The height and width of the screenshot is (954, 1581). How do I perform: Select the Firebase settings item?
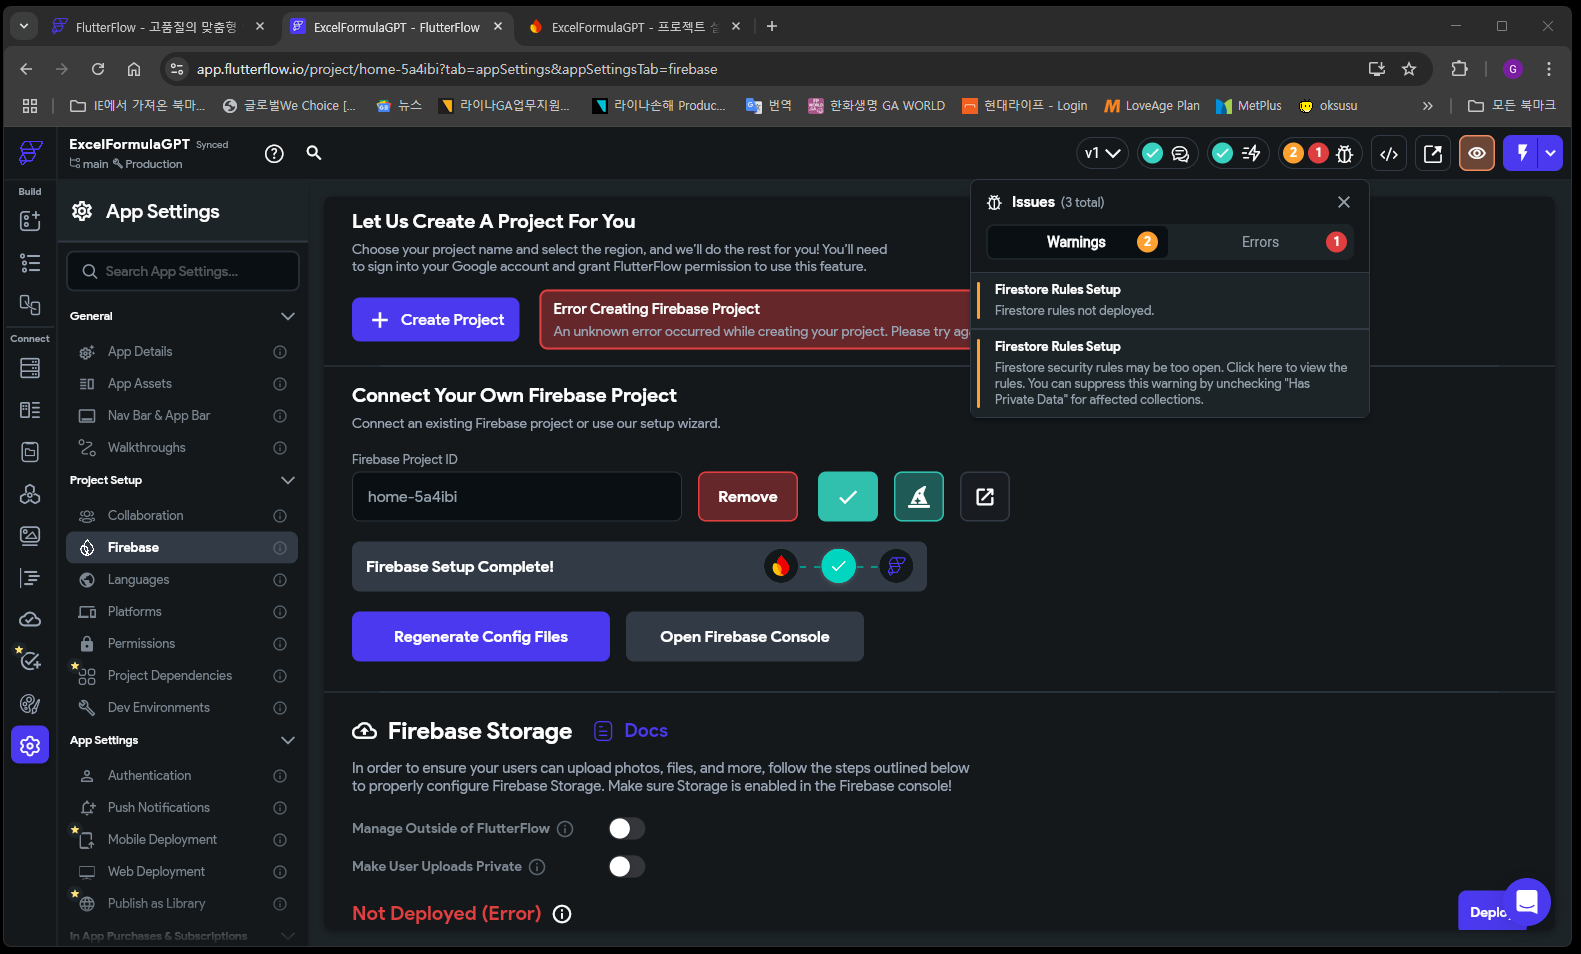[182, 548]
